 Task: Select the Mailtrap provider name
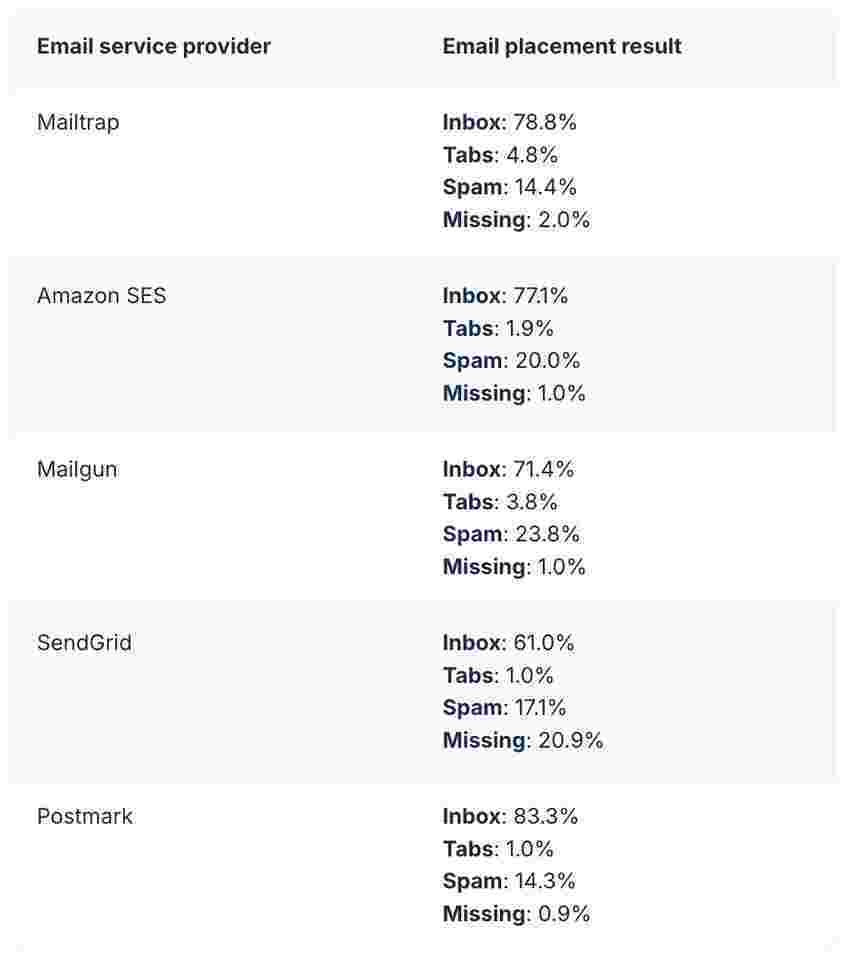point(78,122)
